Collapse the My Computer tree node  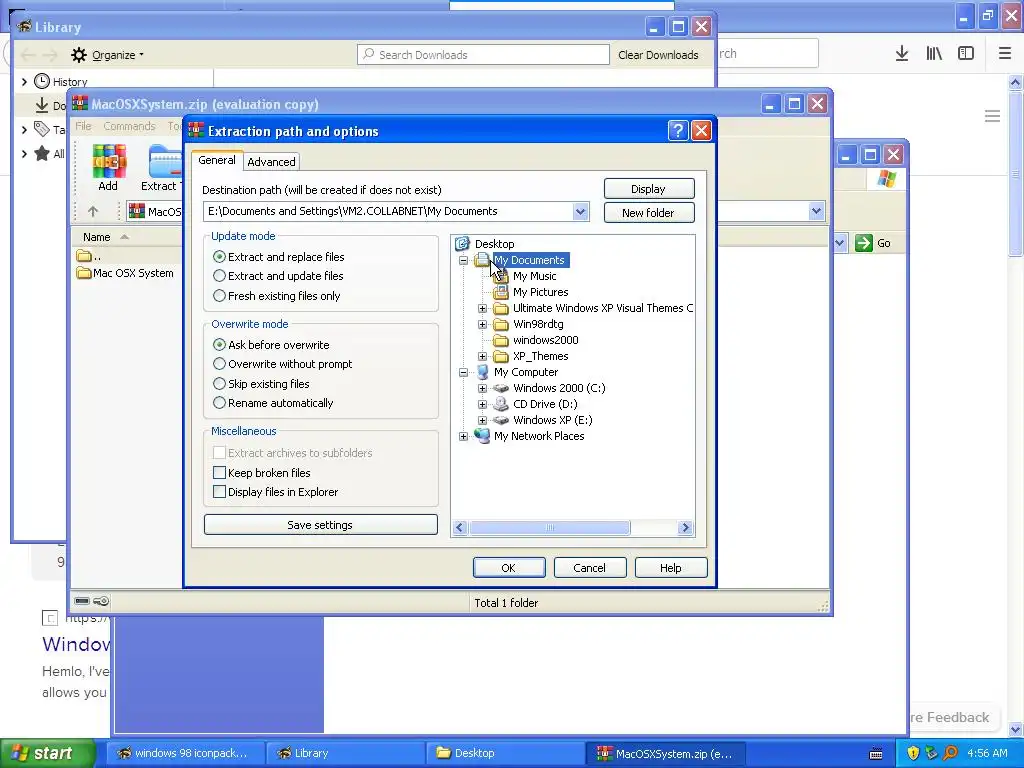click(x=464, y=372)
